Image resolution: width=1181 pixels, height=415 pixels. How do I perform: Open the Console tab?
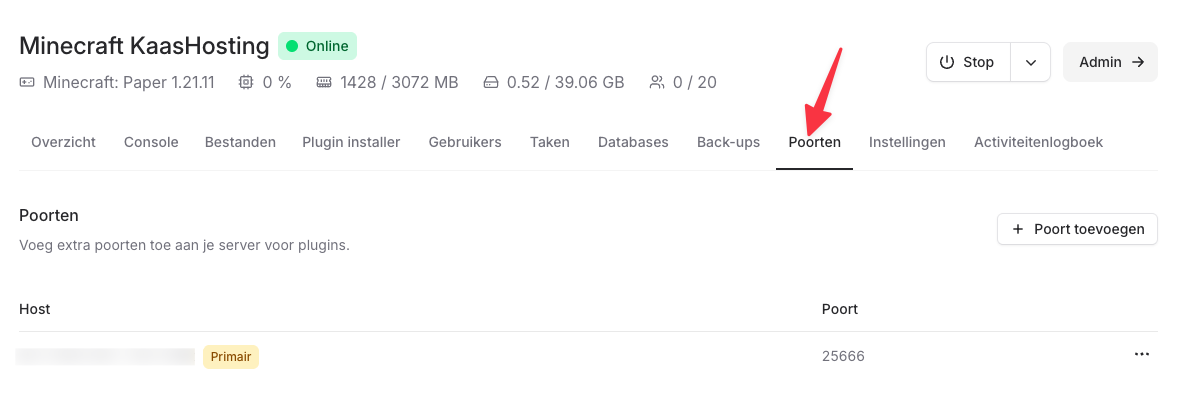(151, 142)
